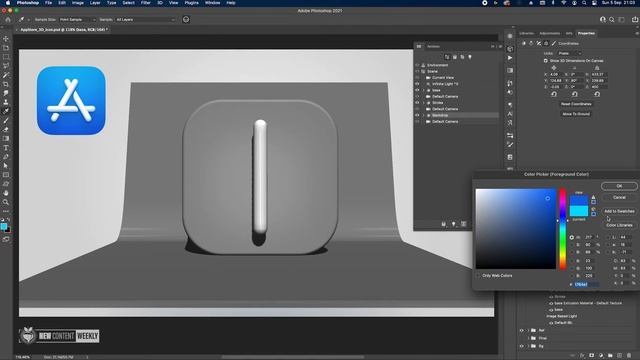Open the Layer menu
The height and width of the screenshot is (360, 640).
95,3
